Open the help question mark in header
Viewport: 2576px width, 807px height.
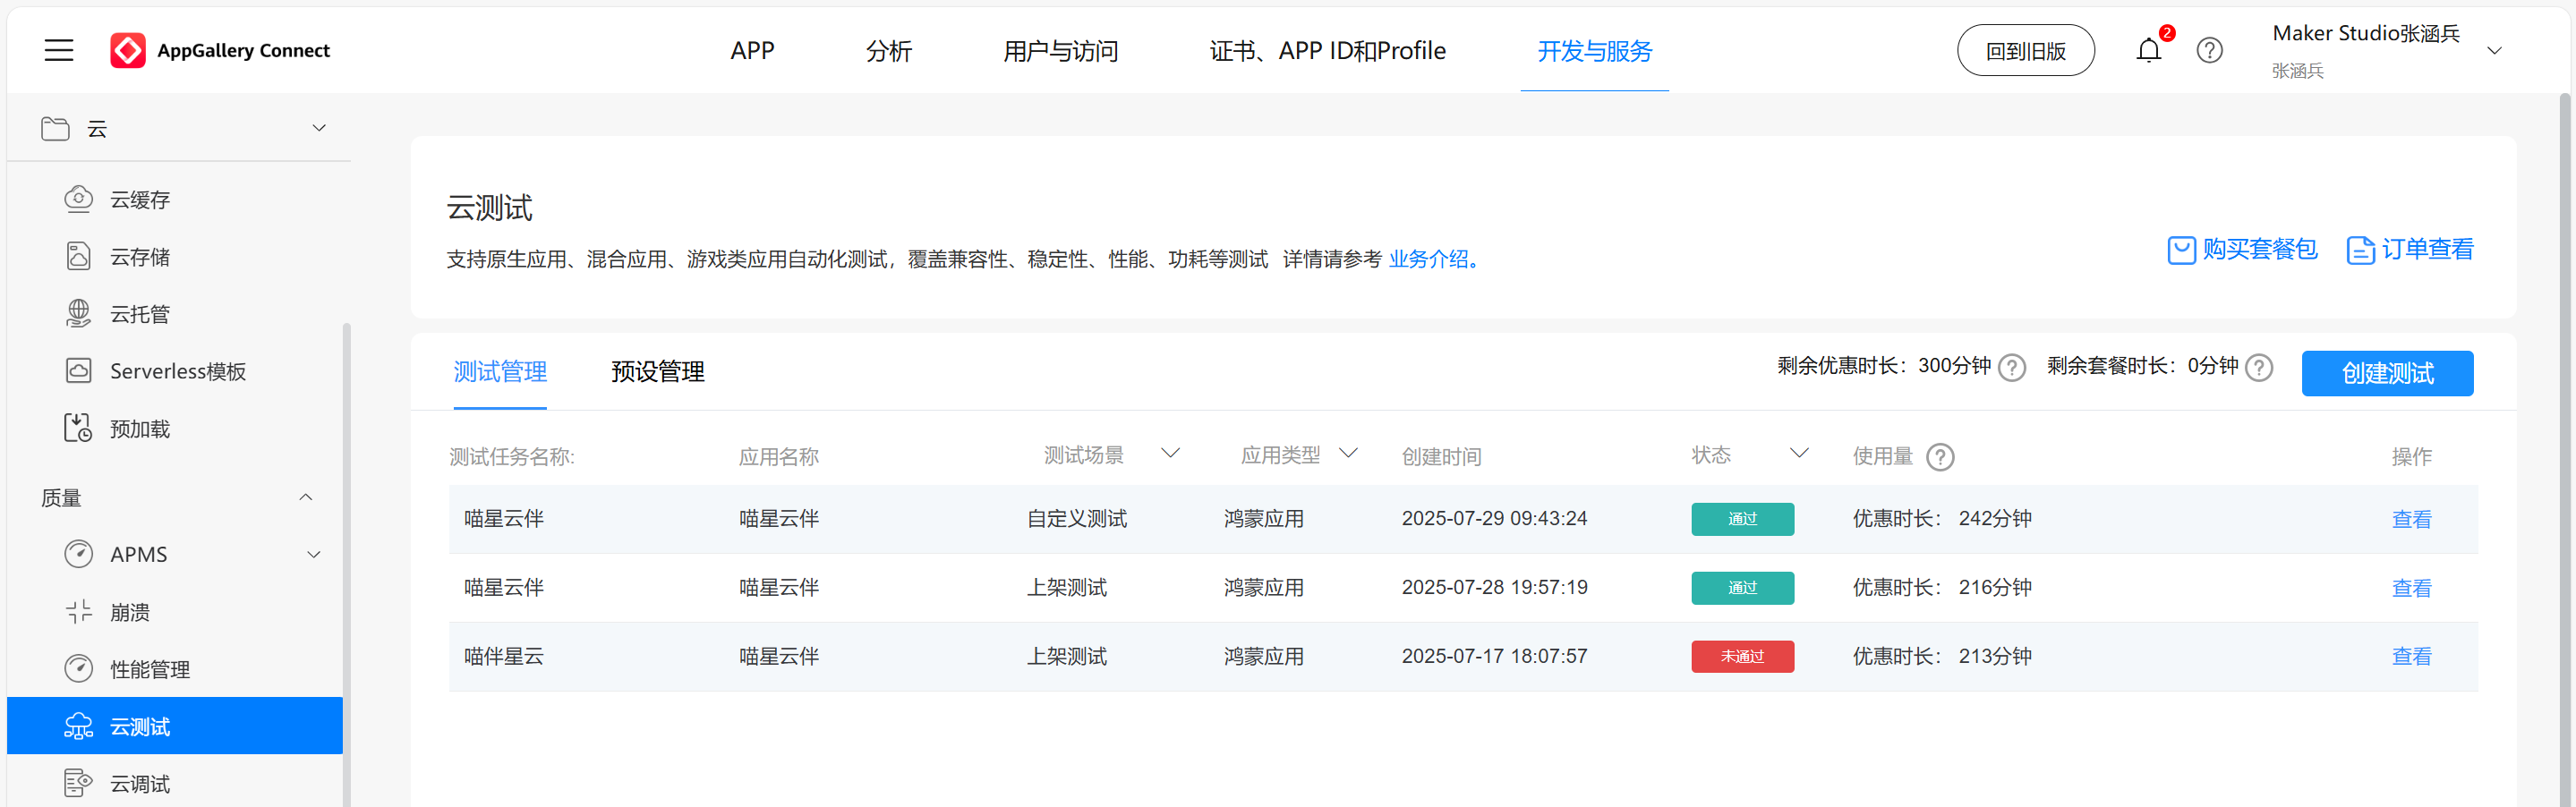pos(2209,50)
